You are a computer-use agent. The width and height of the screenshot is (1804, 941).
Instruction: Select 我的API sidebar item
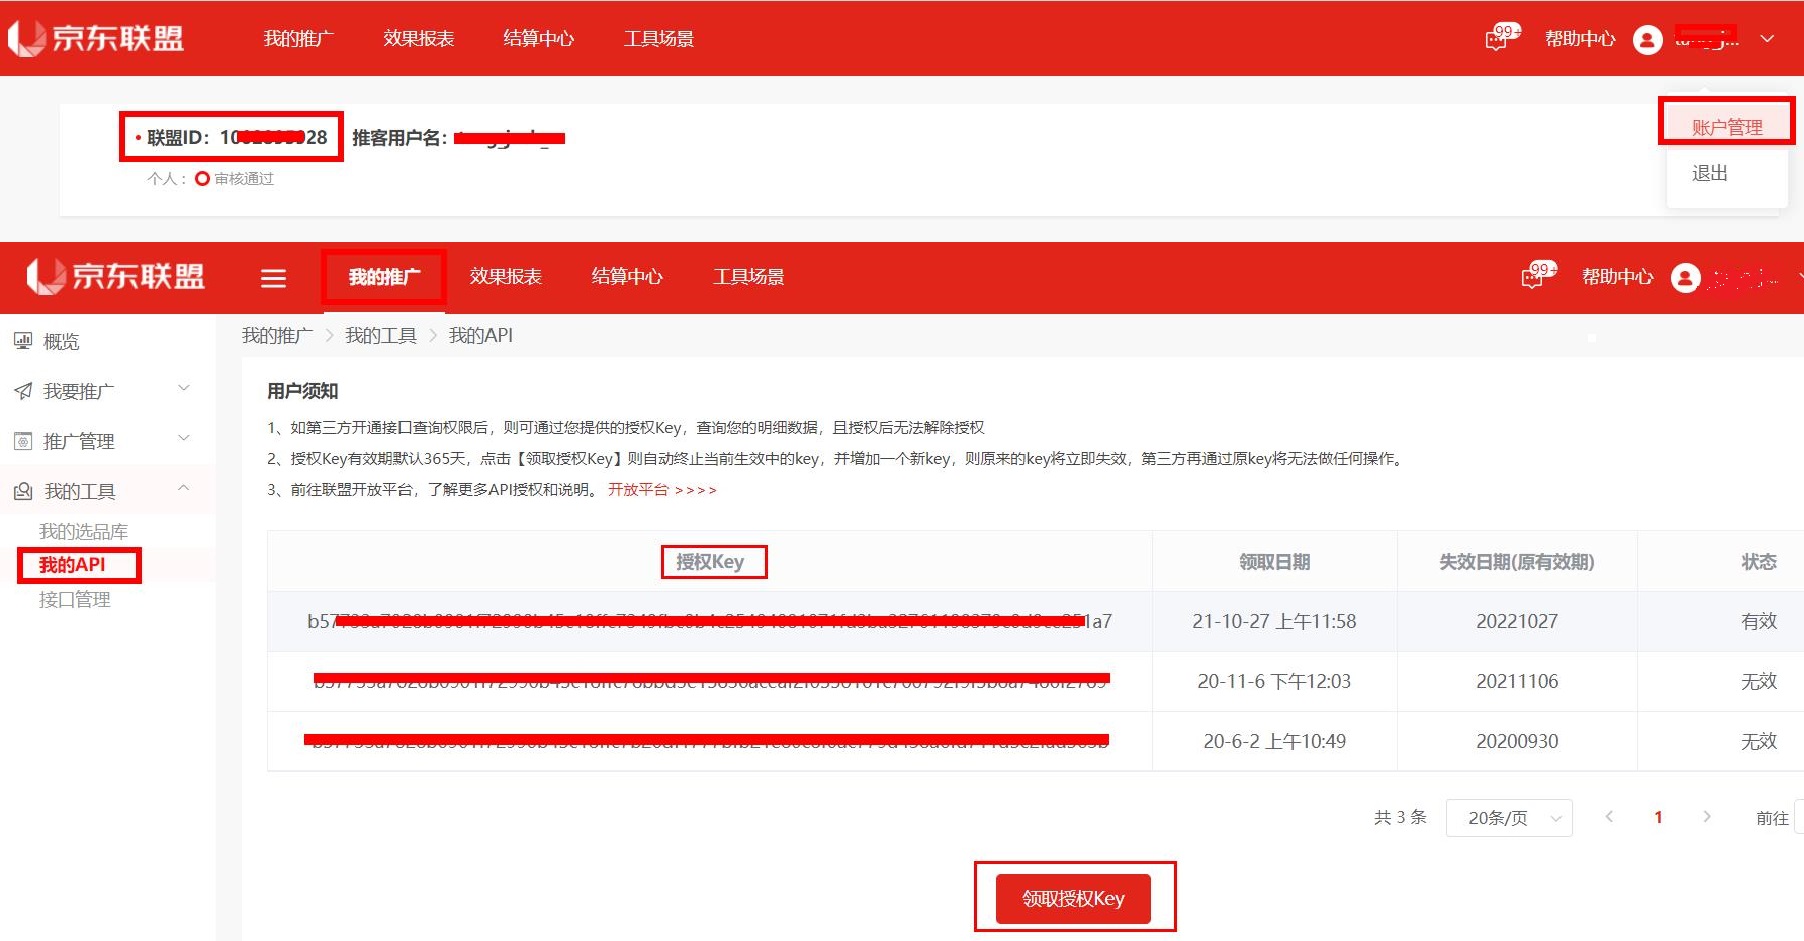pyautogui.click(x=72, y=565)
